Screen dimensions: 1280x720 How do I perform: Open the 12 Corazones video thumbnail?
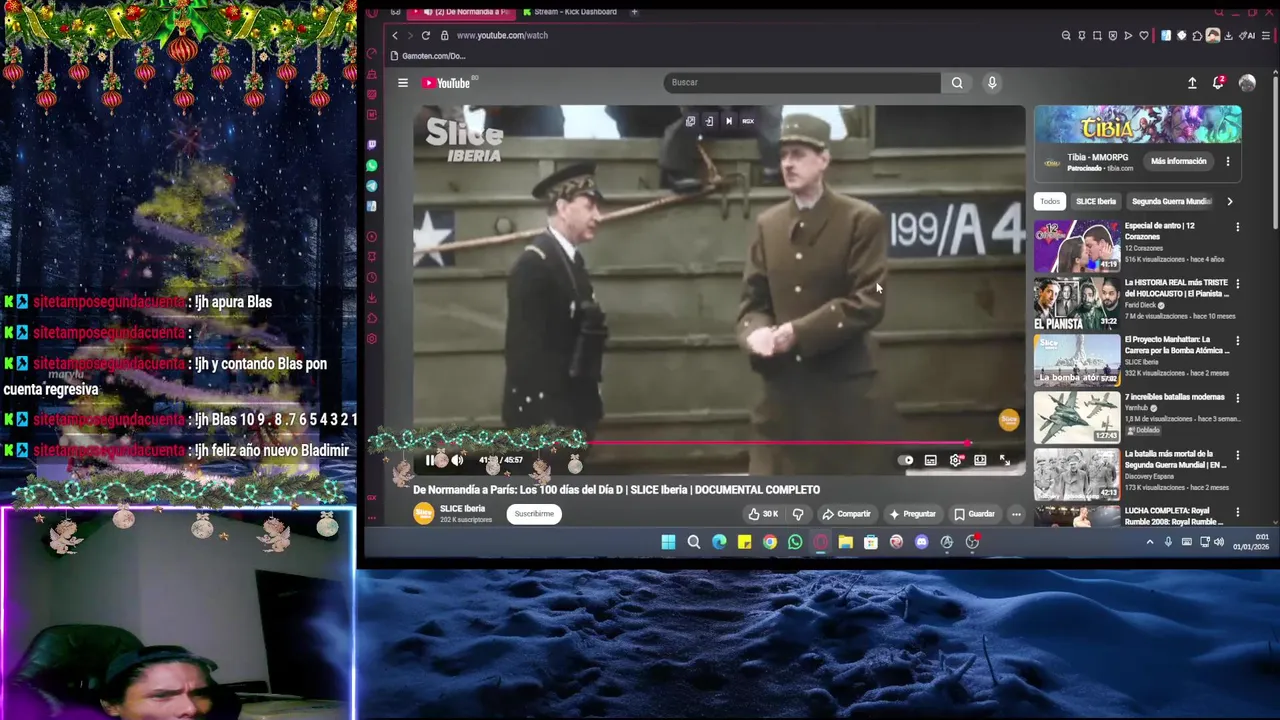tap(1077, 246)
